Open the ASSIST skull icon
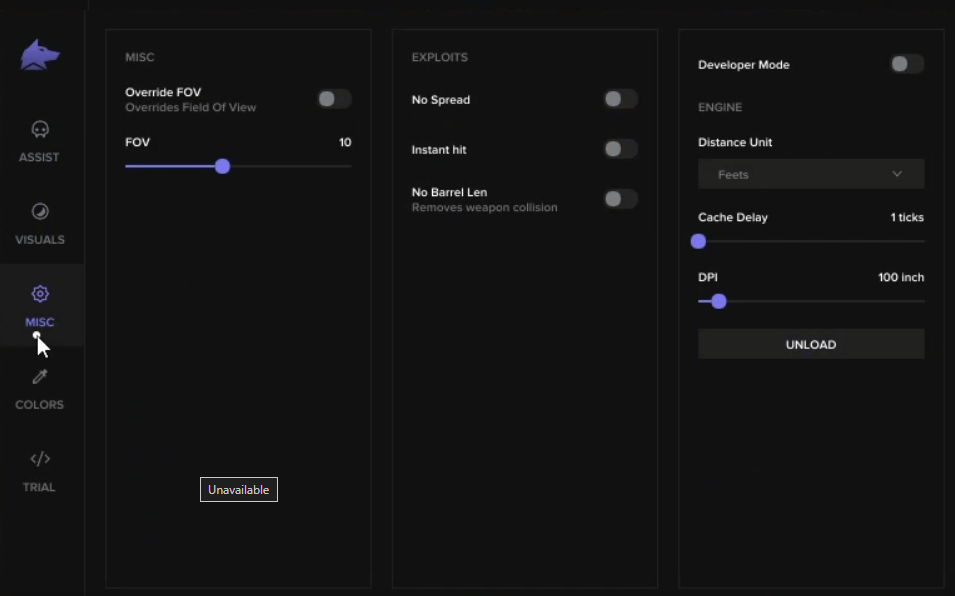Image resolution: width=955 pixels, height=596 pixels. coord(40,130)
